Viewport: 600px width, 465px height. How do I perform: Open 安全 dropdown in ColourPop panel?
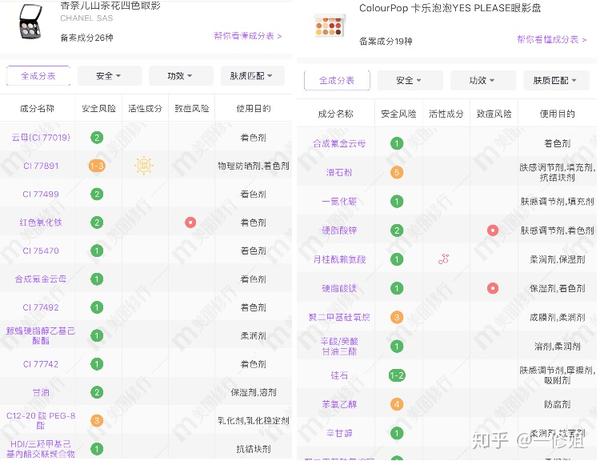(409, 80)
